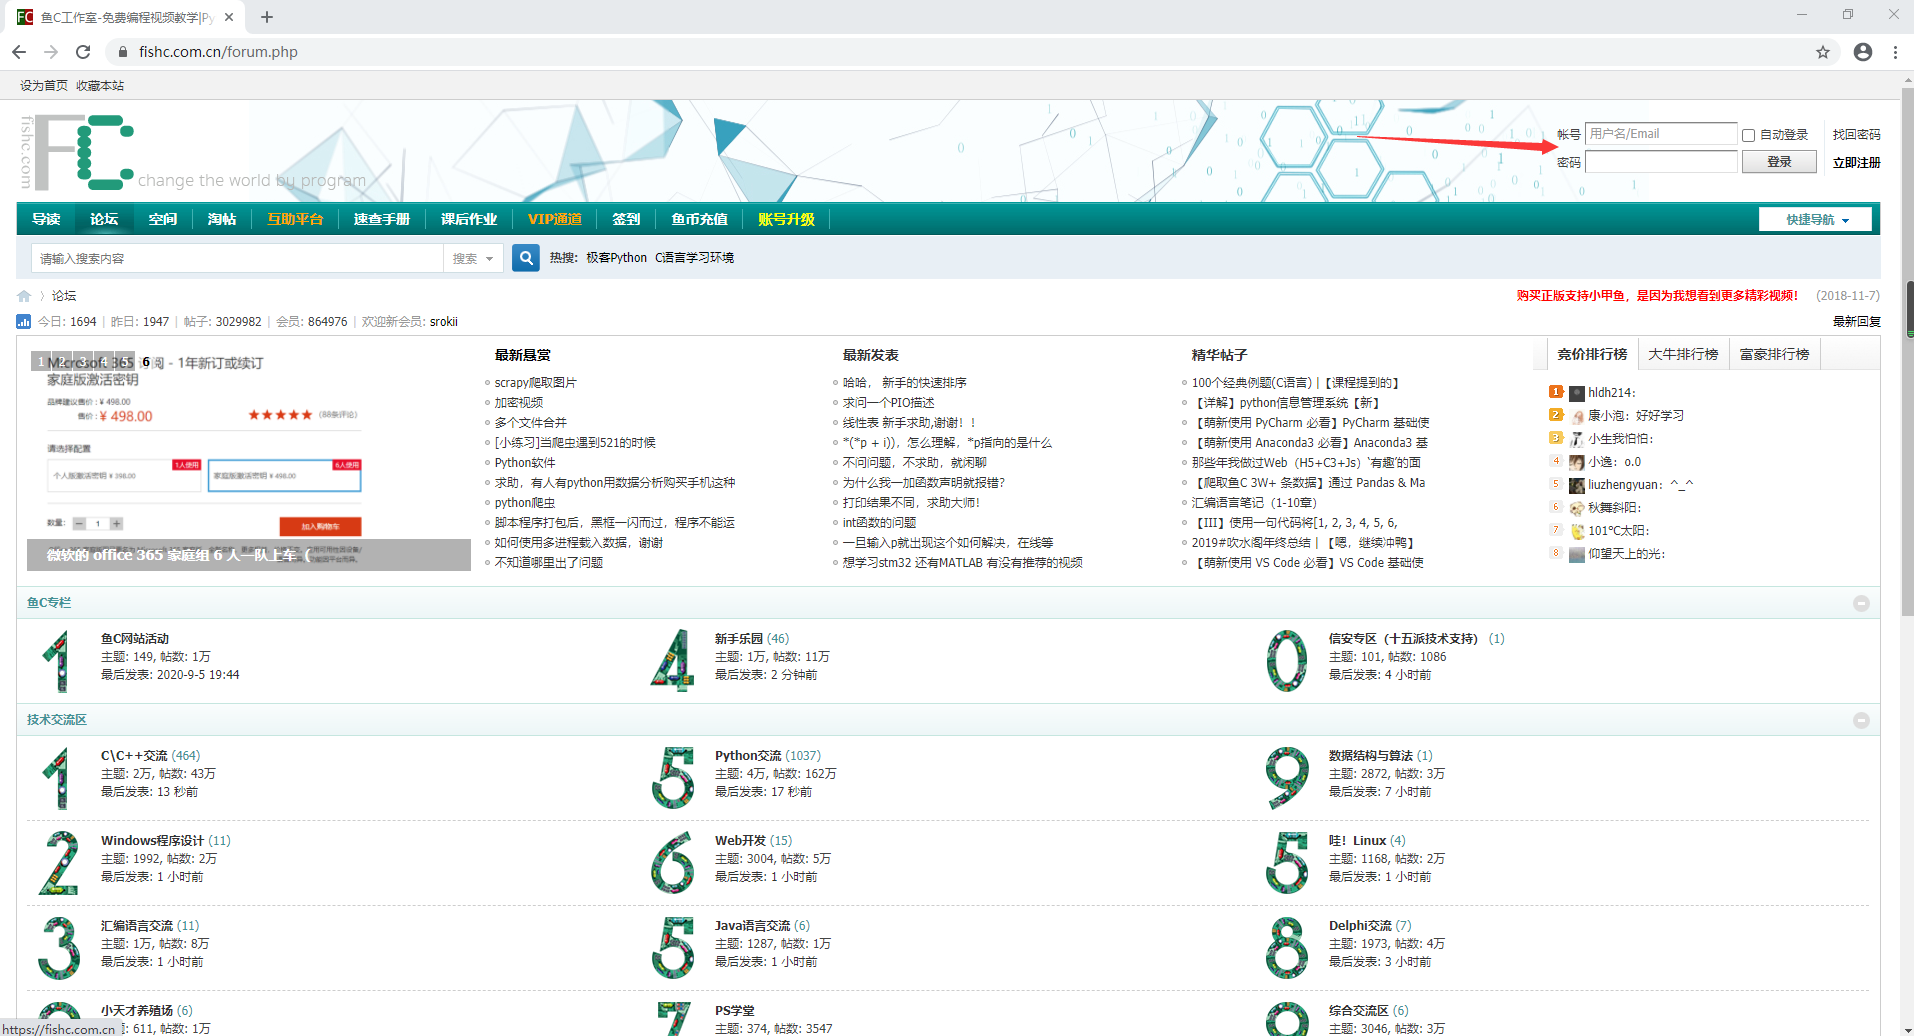Click the number icon for 信安专区

(1287, 661)
